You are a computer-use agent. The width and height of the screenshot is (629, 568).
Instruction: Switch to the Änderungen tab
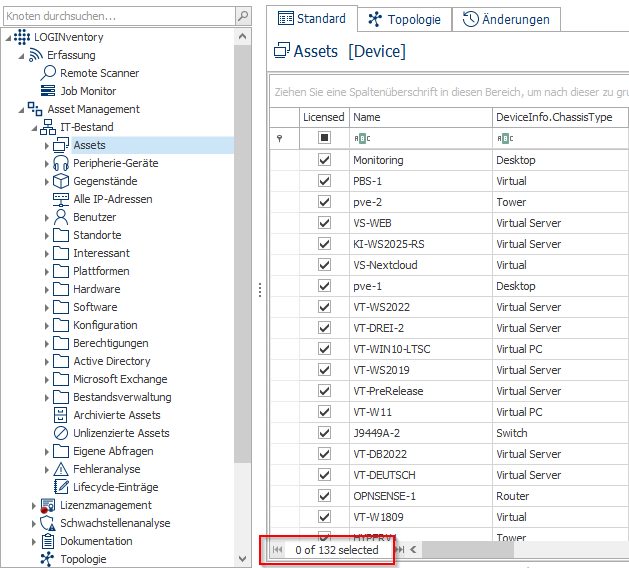(506, 19)
